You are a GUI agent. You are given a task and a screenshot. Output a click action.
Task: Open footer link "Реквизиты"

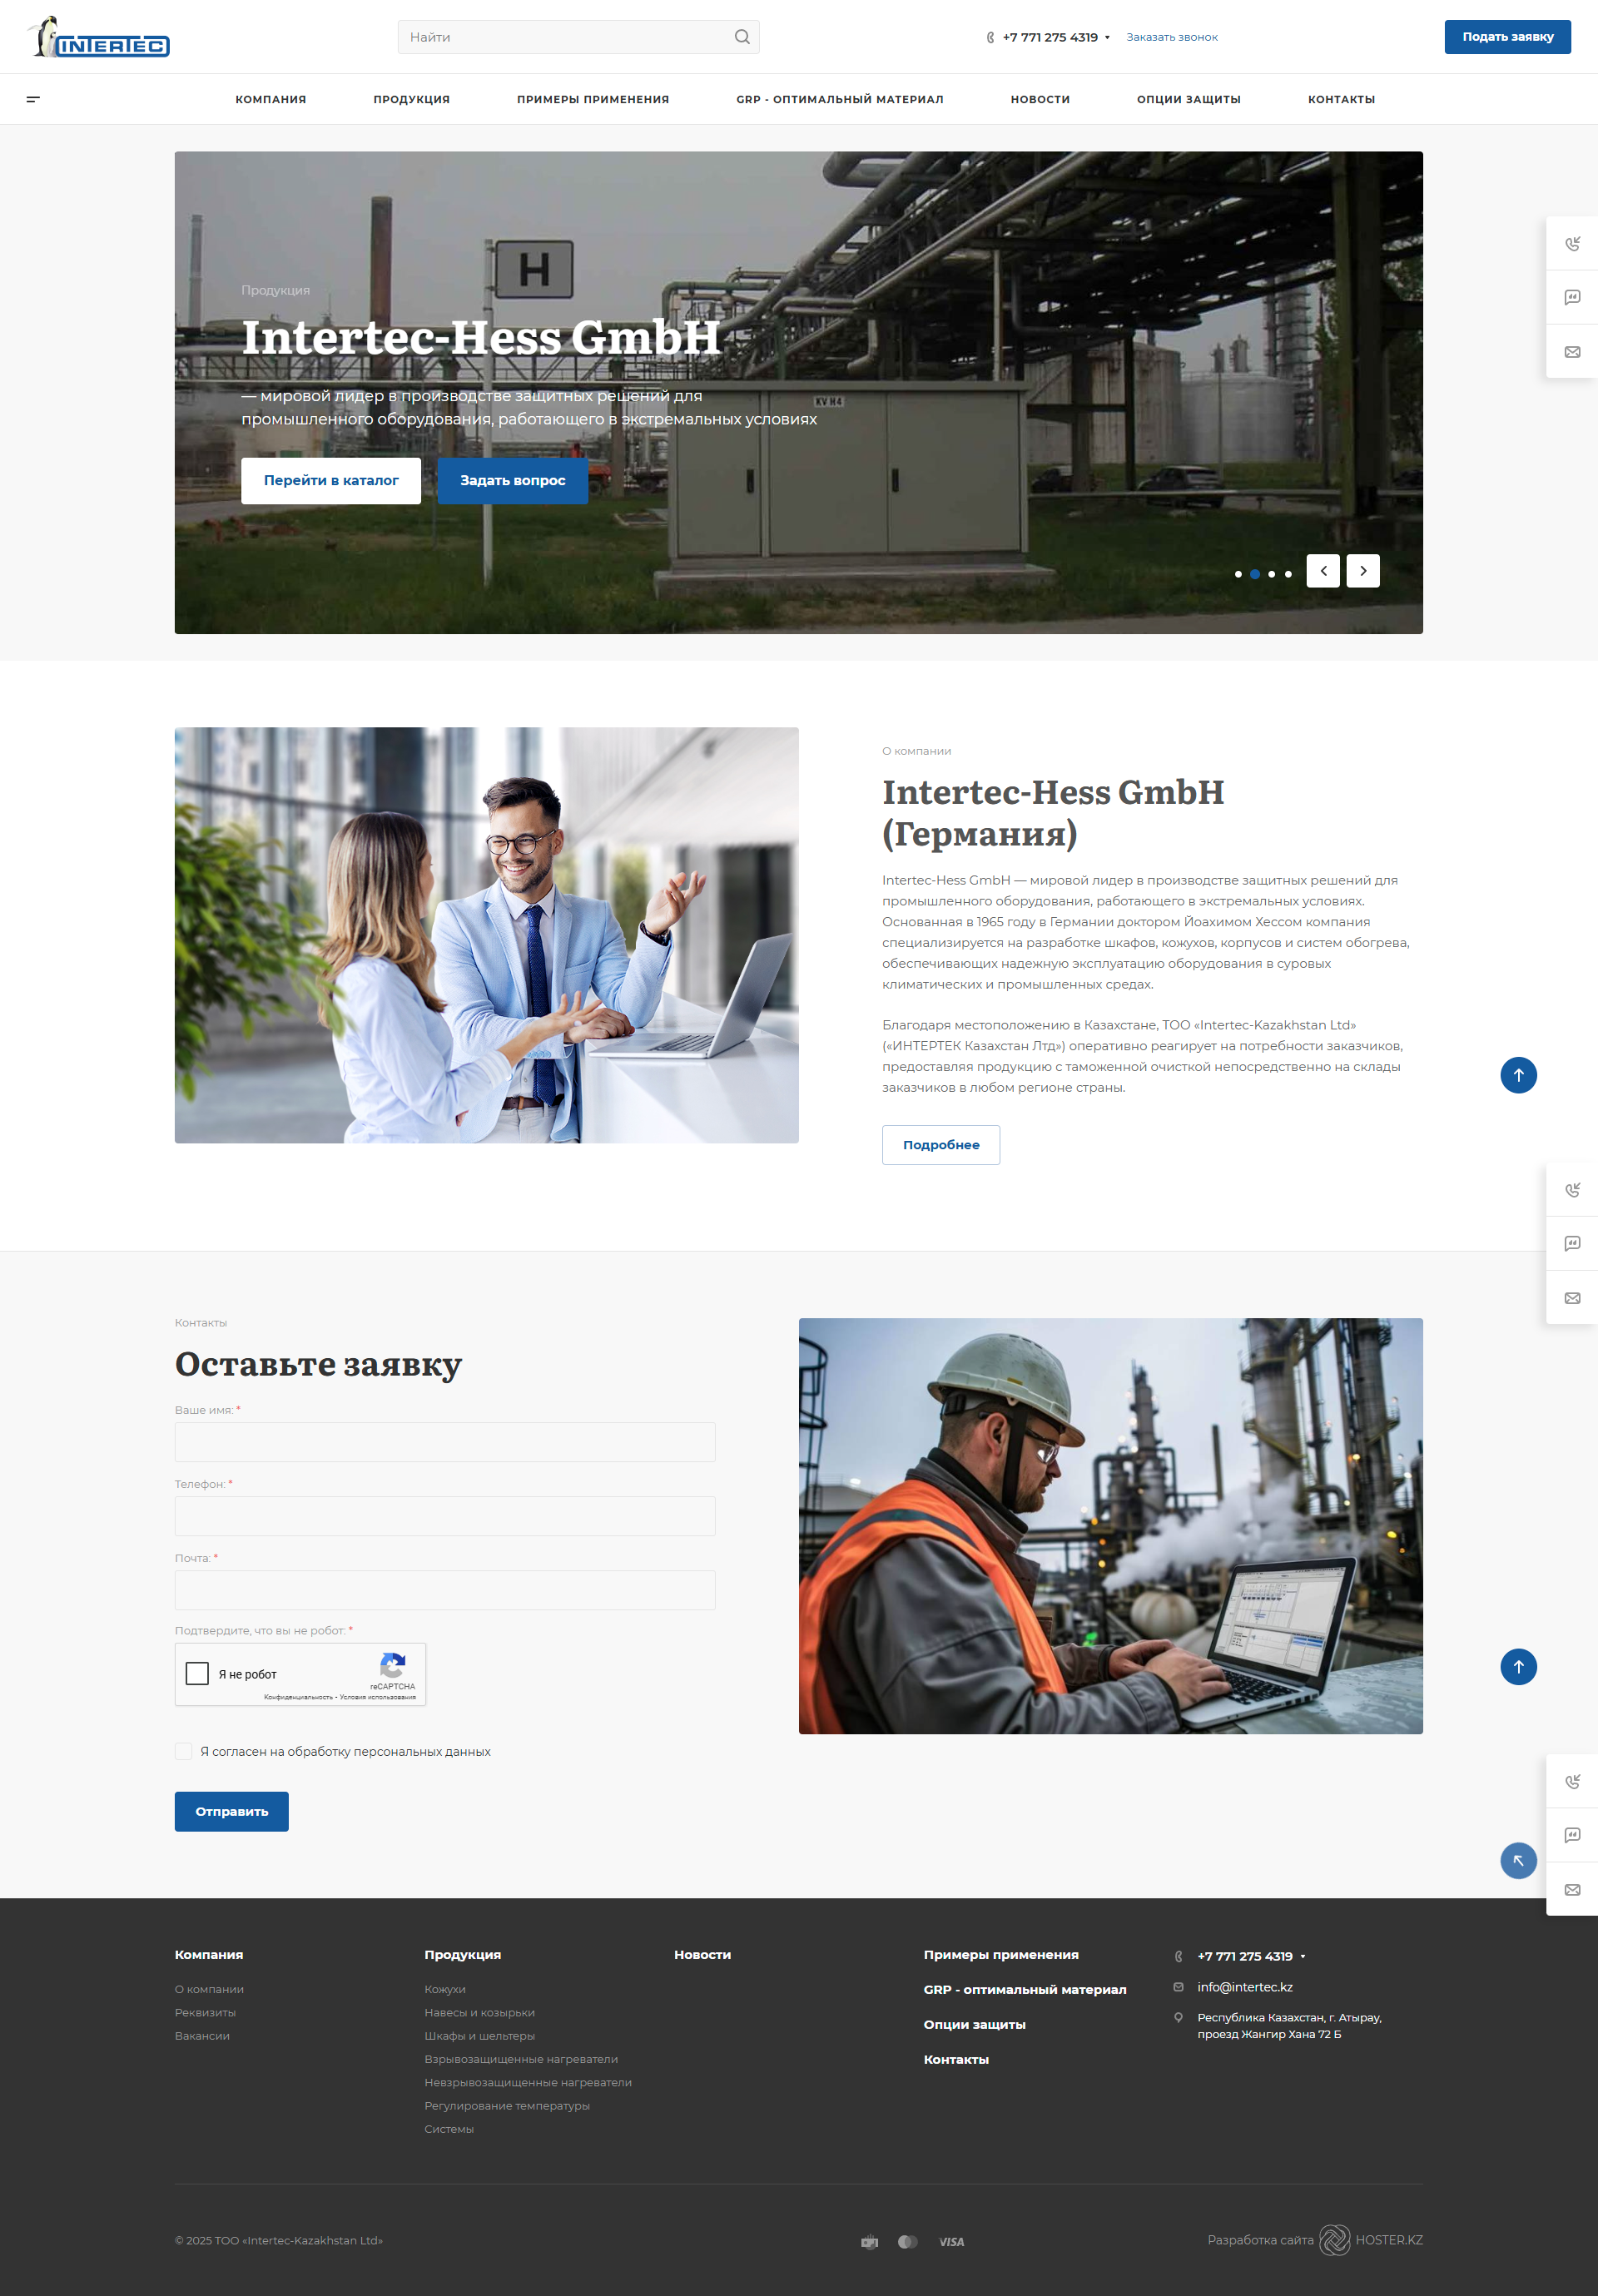205,2012
